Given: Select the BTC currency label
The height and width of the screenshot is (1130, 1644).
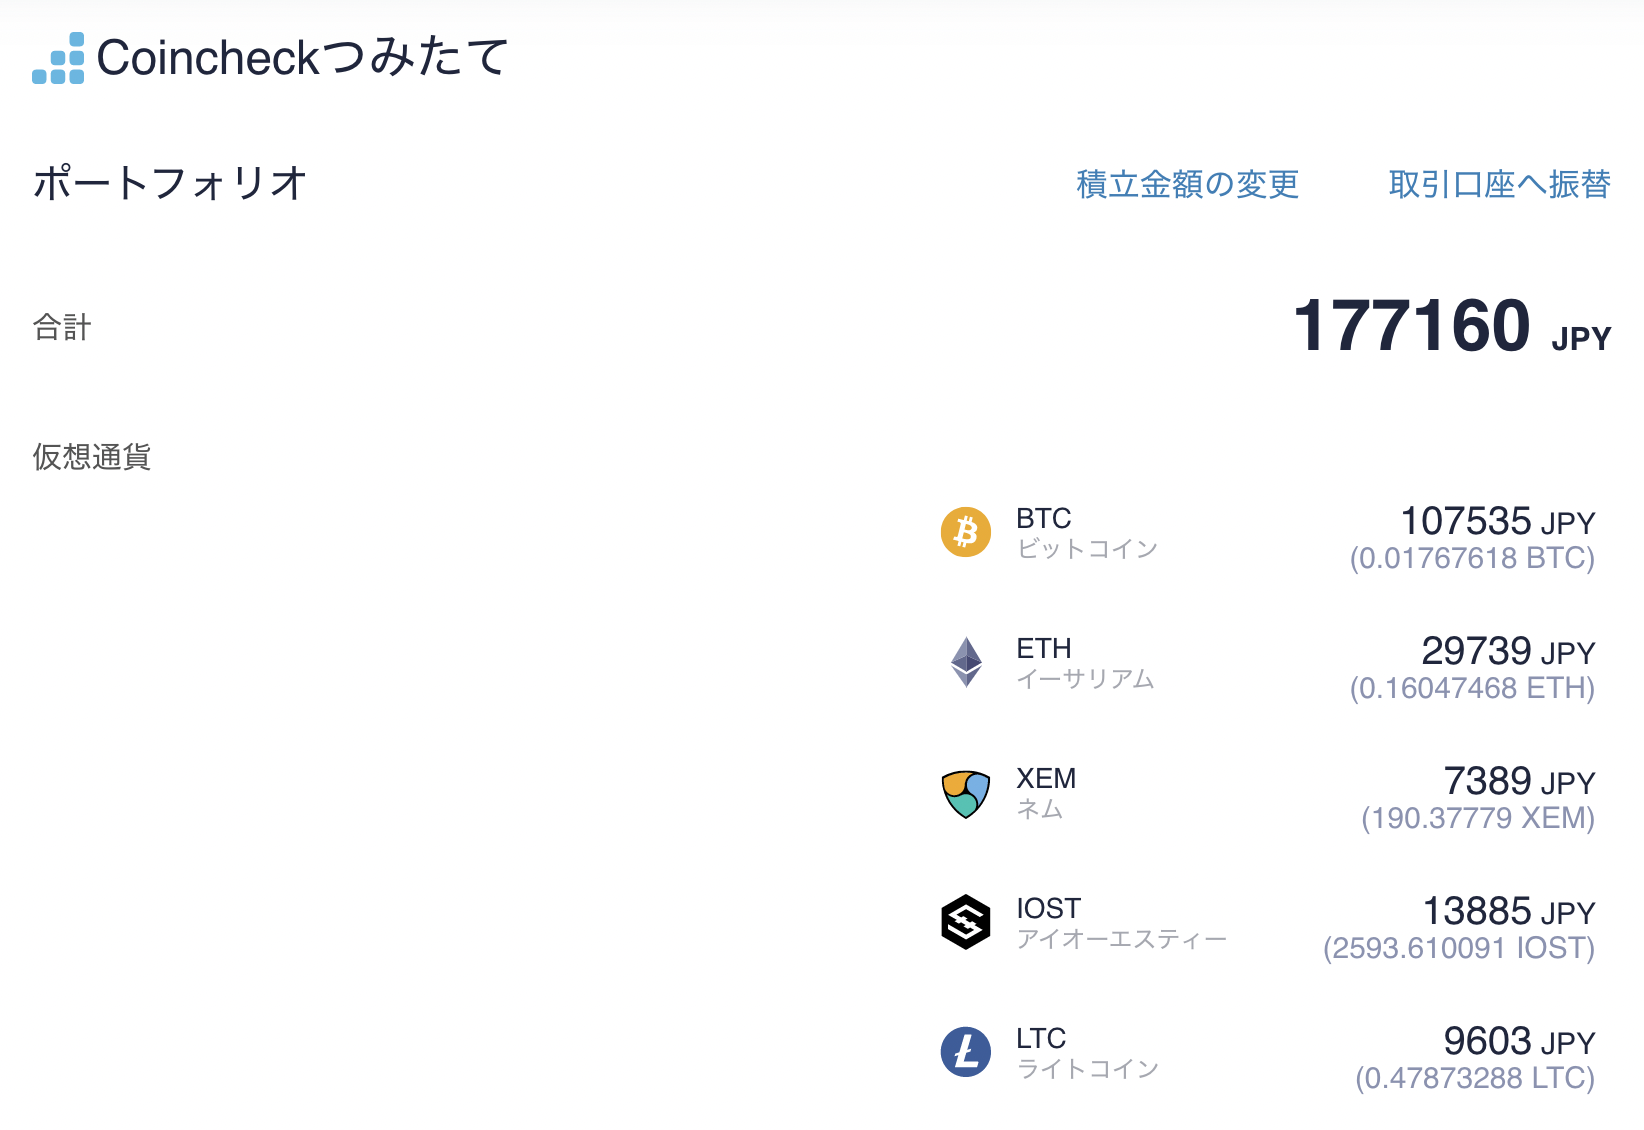Looking at the screenshot, I should [1043, 518].
